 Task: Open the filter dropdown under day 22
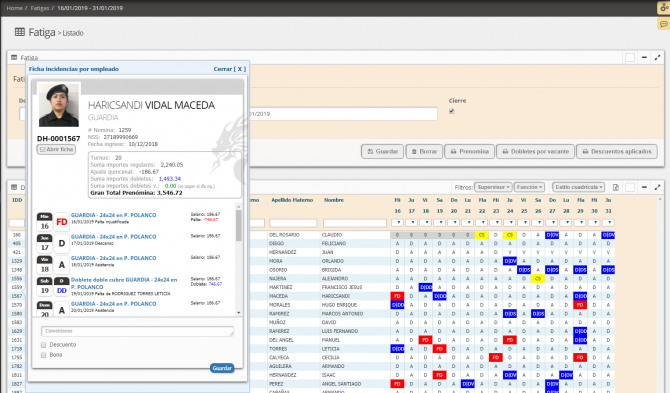click(x=482, y=223)
